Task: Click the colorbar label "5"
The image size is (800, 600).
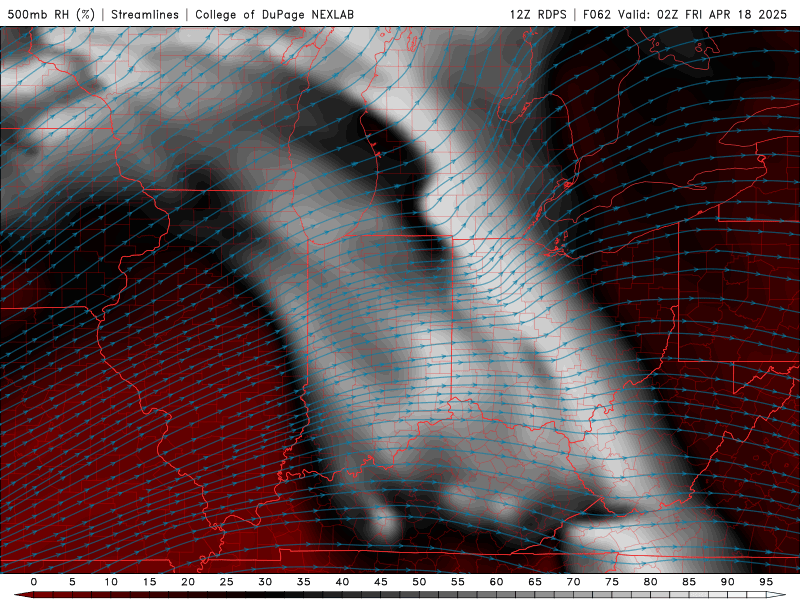Action: (x=72, y=582)
